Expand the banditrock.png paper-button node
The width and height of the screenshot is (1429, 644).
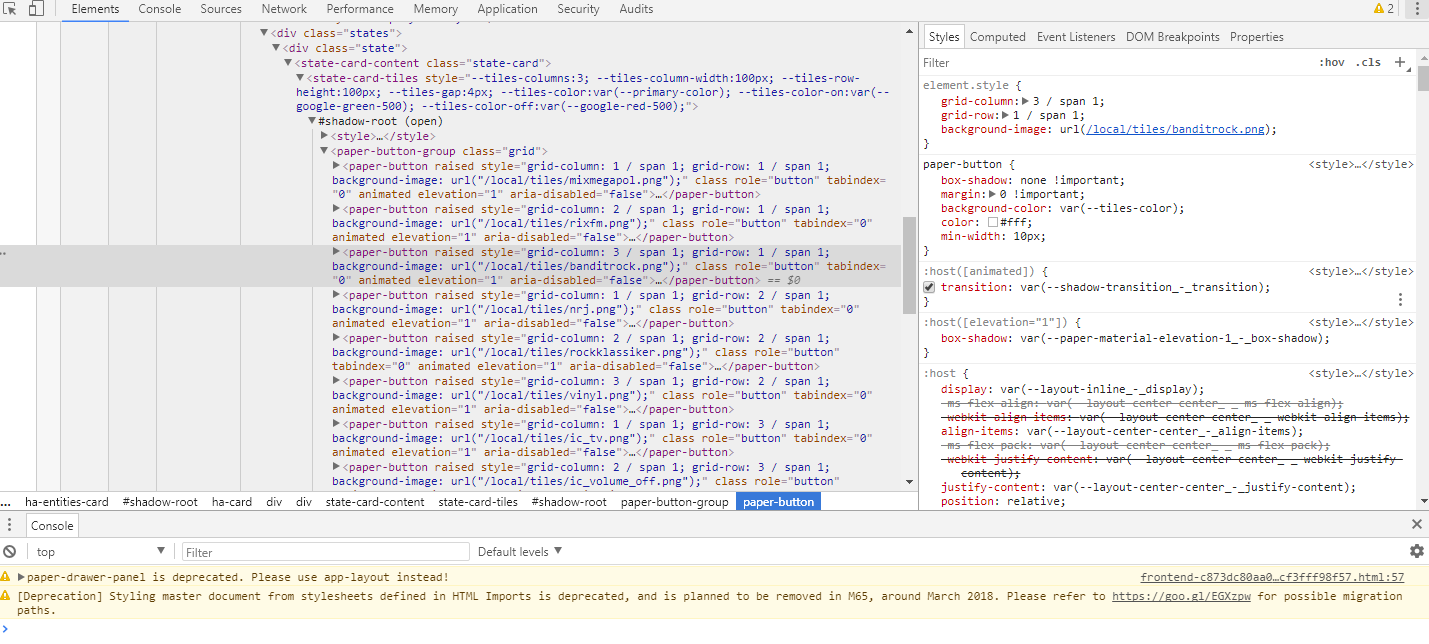click(x=337, y=253)
